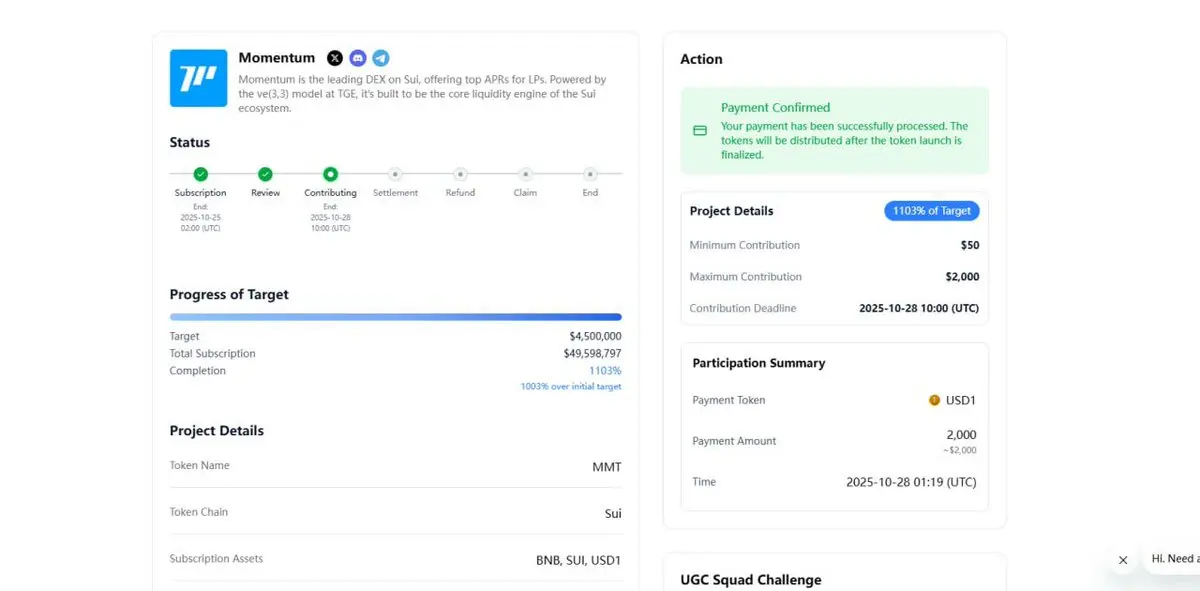Click the Refund step marker
Screen dimensions: 1200x591
(460, 174)
